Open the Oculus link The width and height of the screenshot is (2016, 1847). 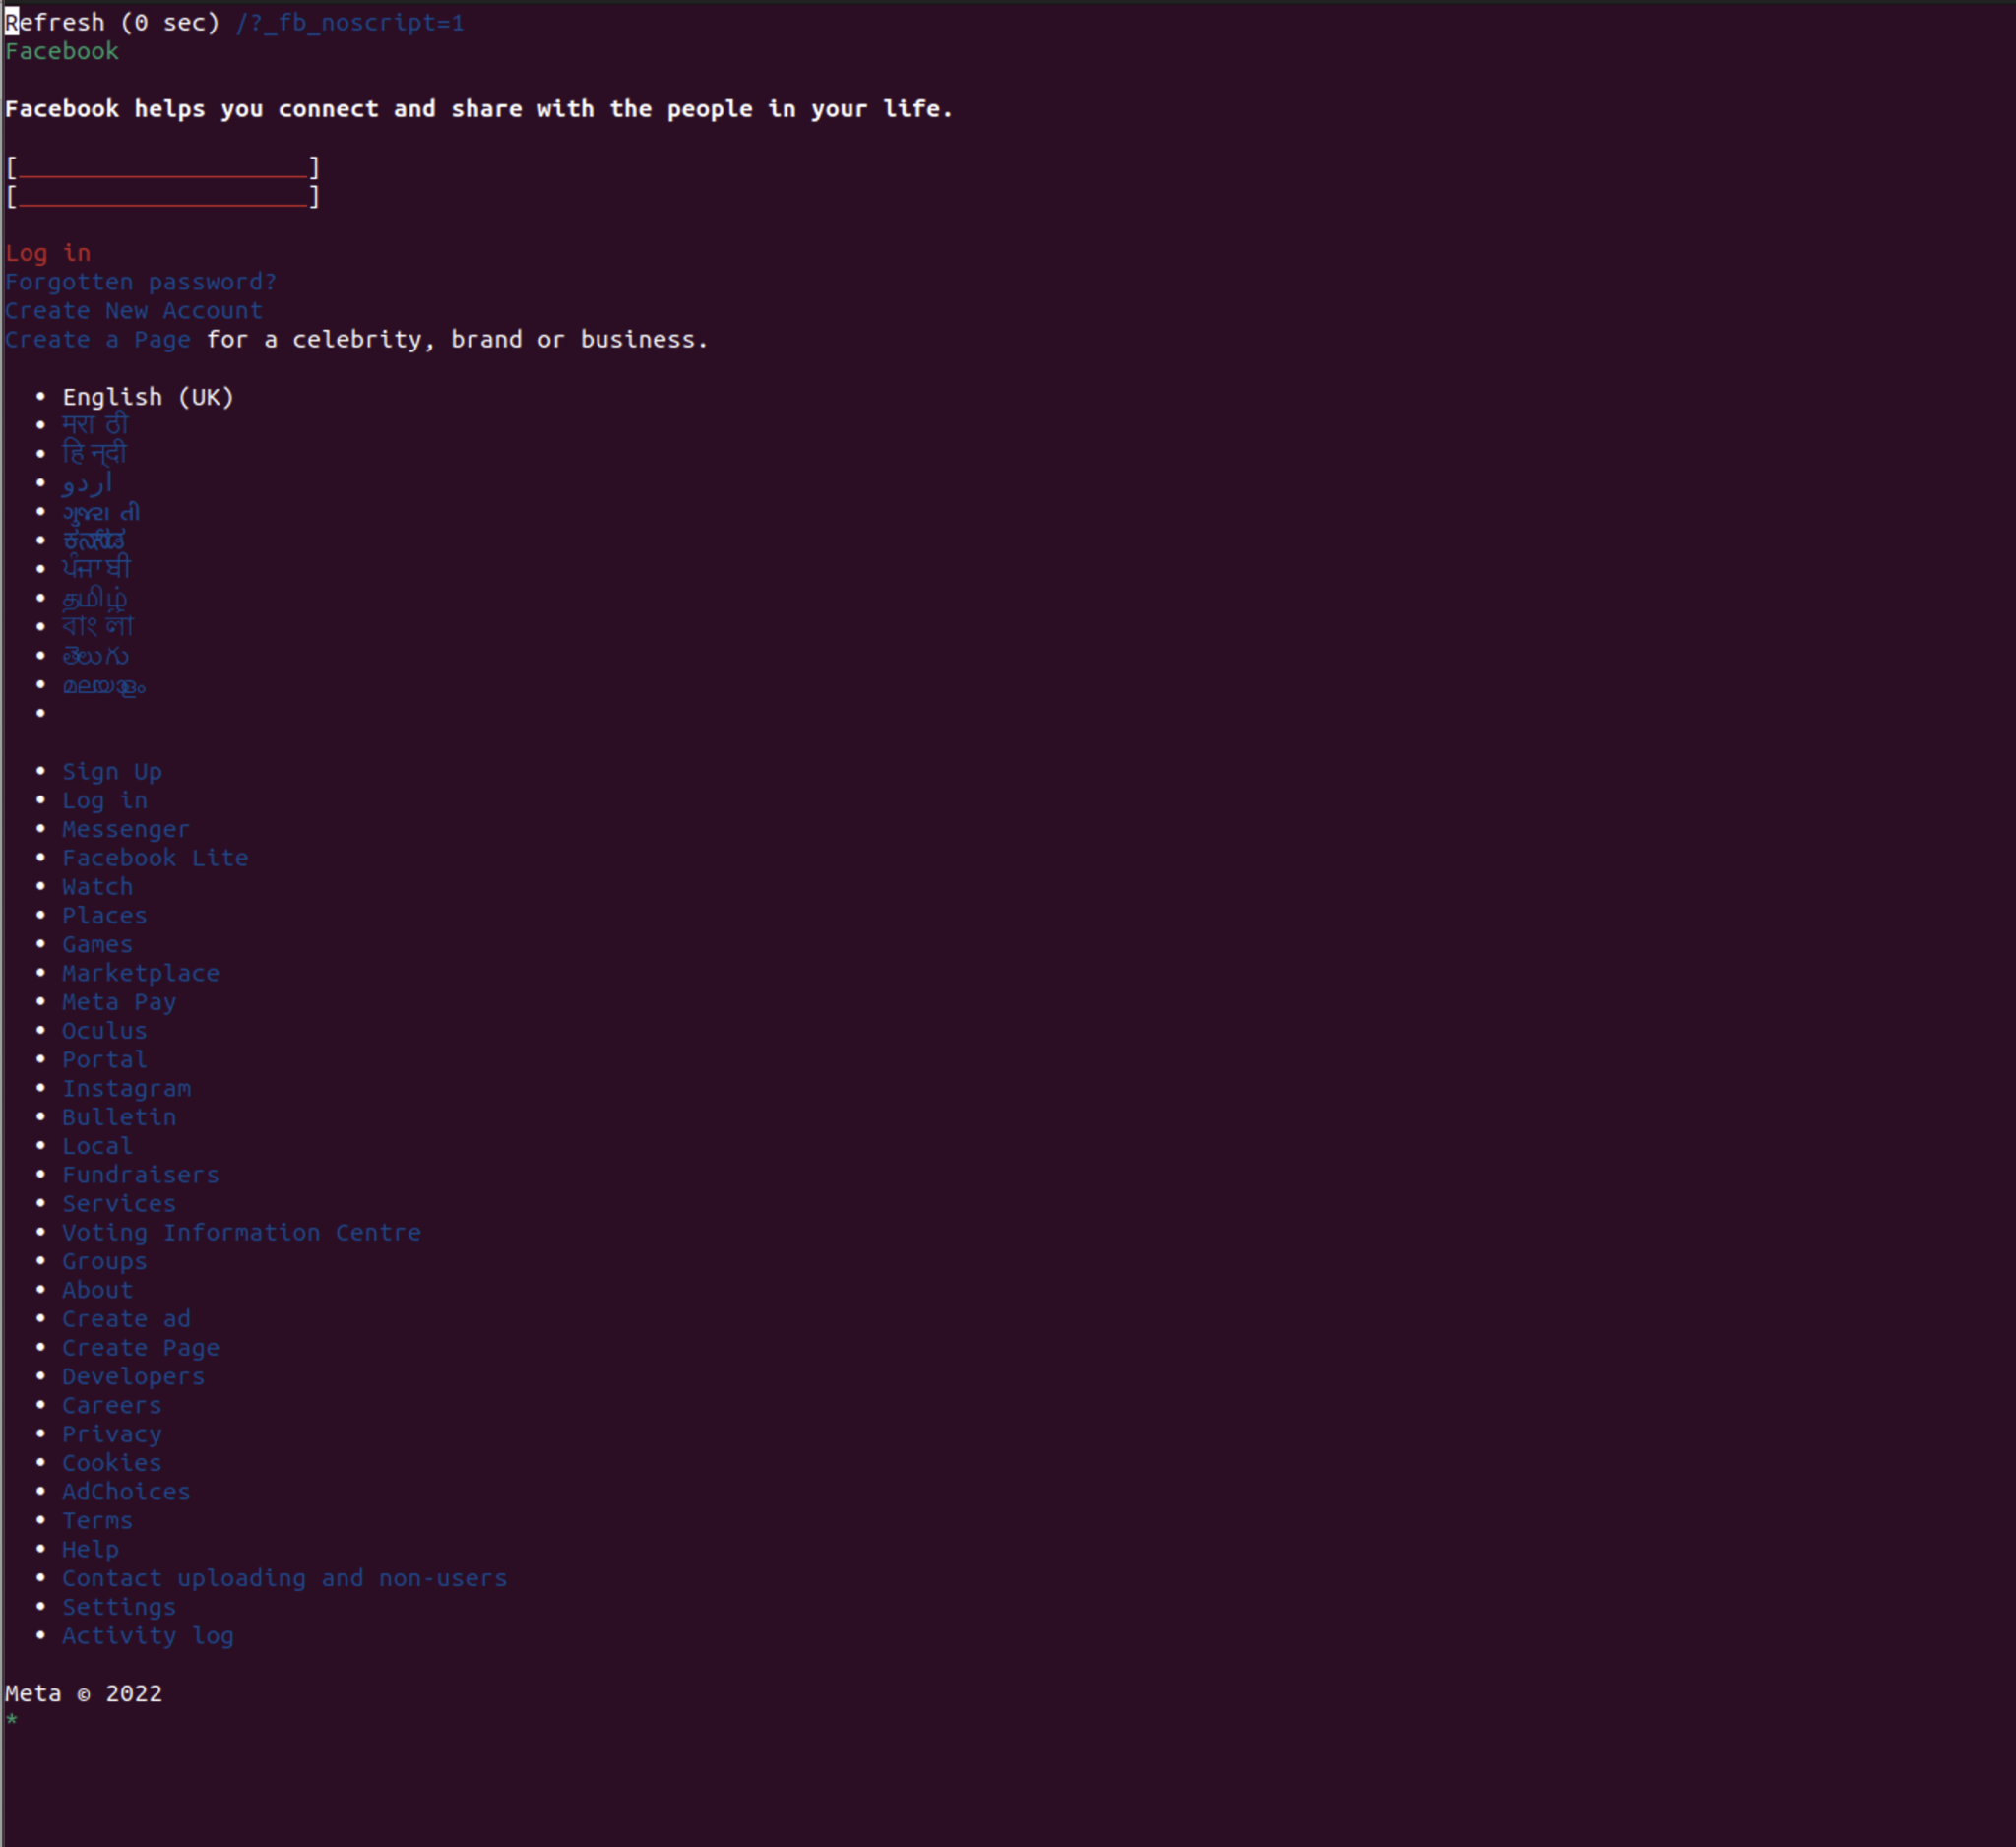point(105,1031)
